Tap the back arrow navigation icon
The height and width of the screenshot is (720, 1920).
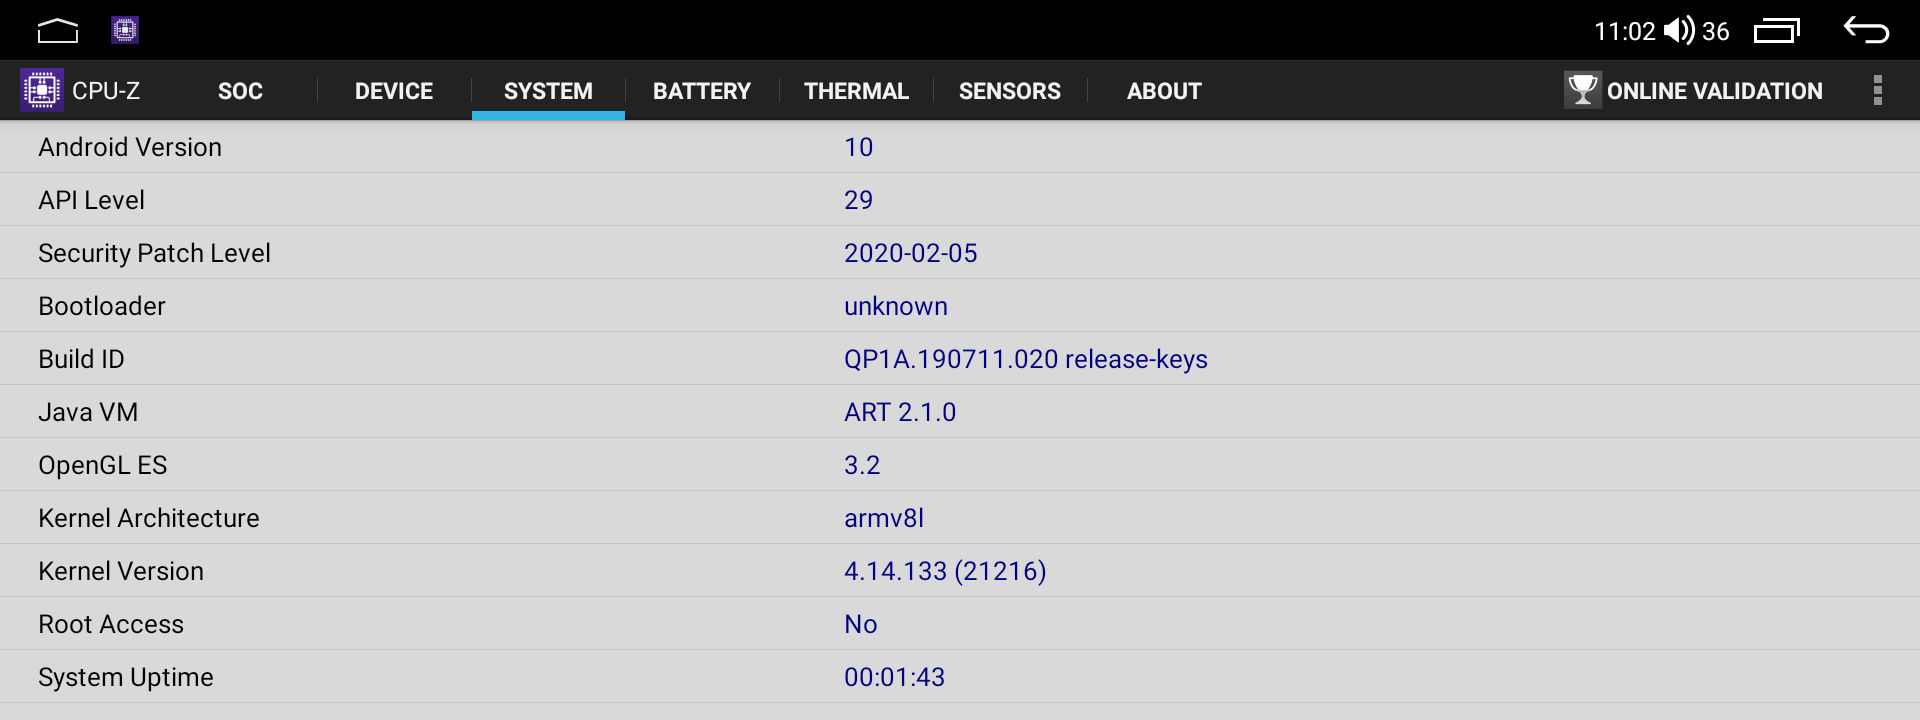(x=1866, y=30)
